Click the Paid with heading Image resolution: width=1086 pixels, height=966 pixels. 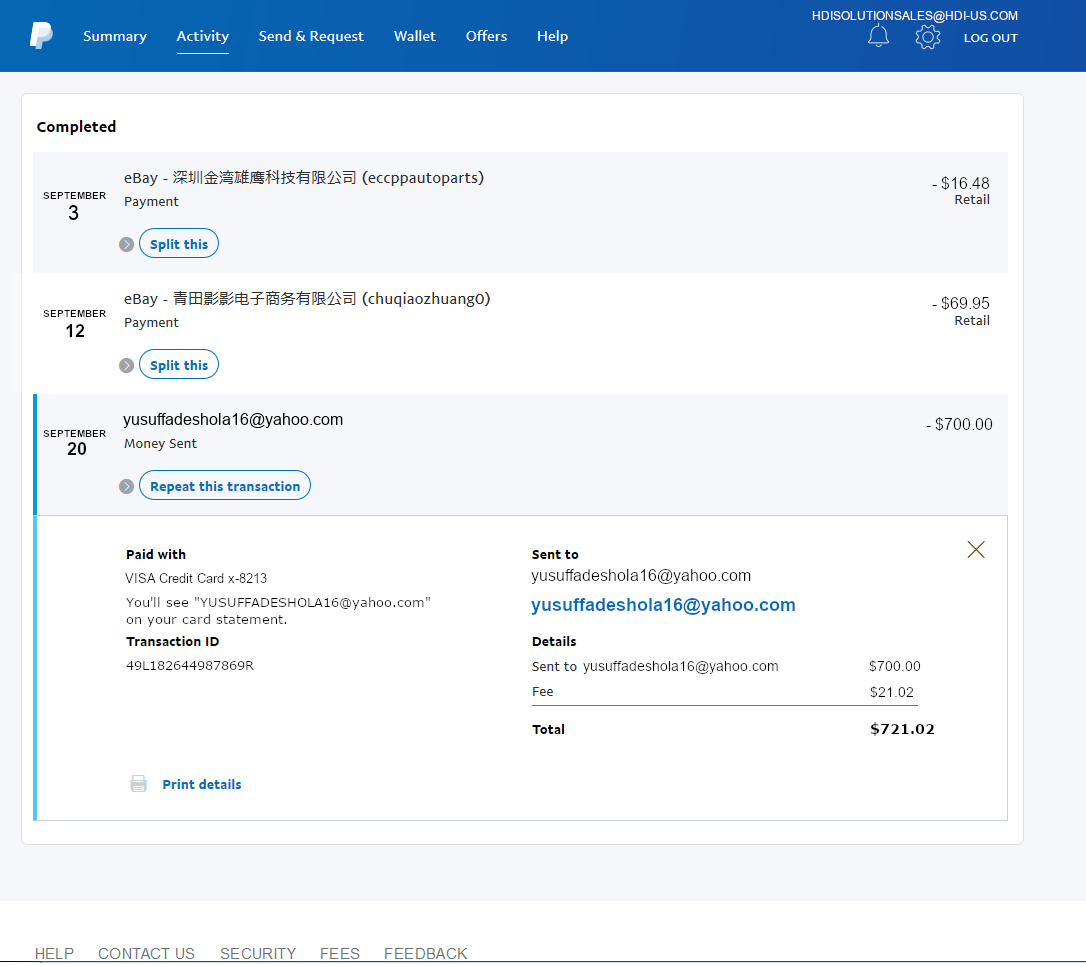(156, 555)
